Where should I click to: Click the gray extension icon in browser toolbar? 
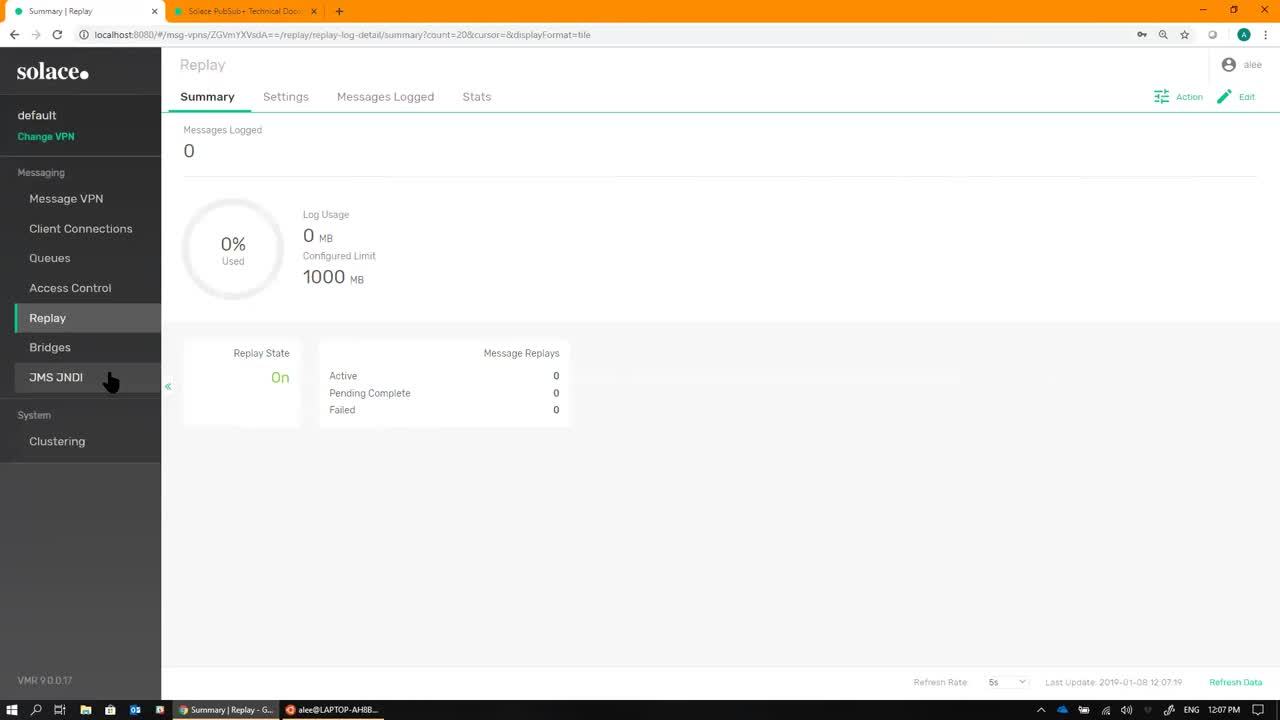[x=1213, y=34]
